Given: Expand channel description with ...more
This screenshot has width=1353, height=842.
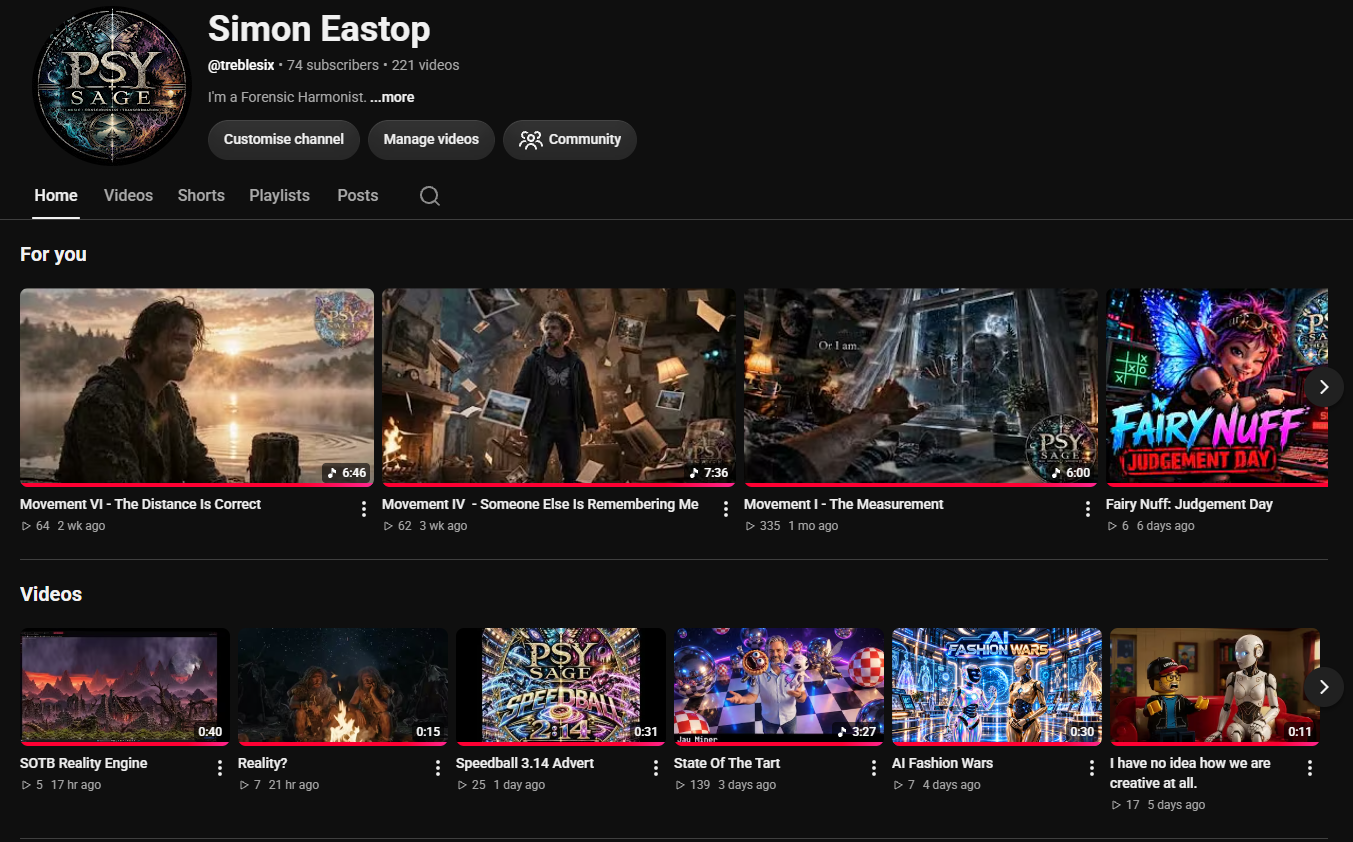Looking at the screenshot, I should point(392,97).
